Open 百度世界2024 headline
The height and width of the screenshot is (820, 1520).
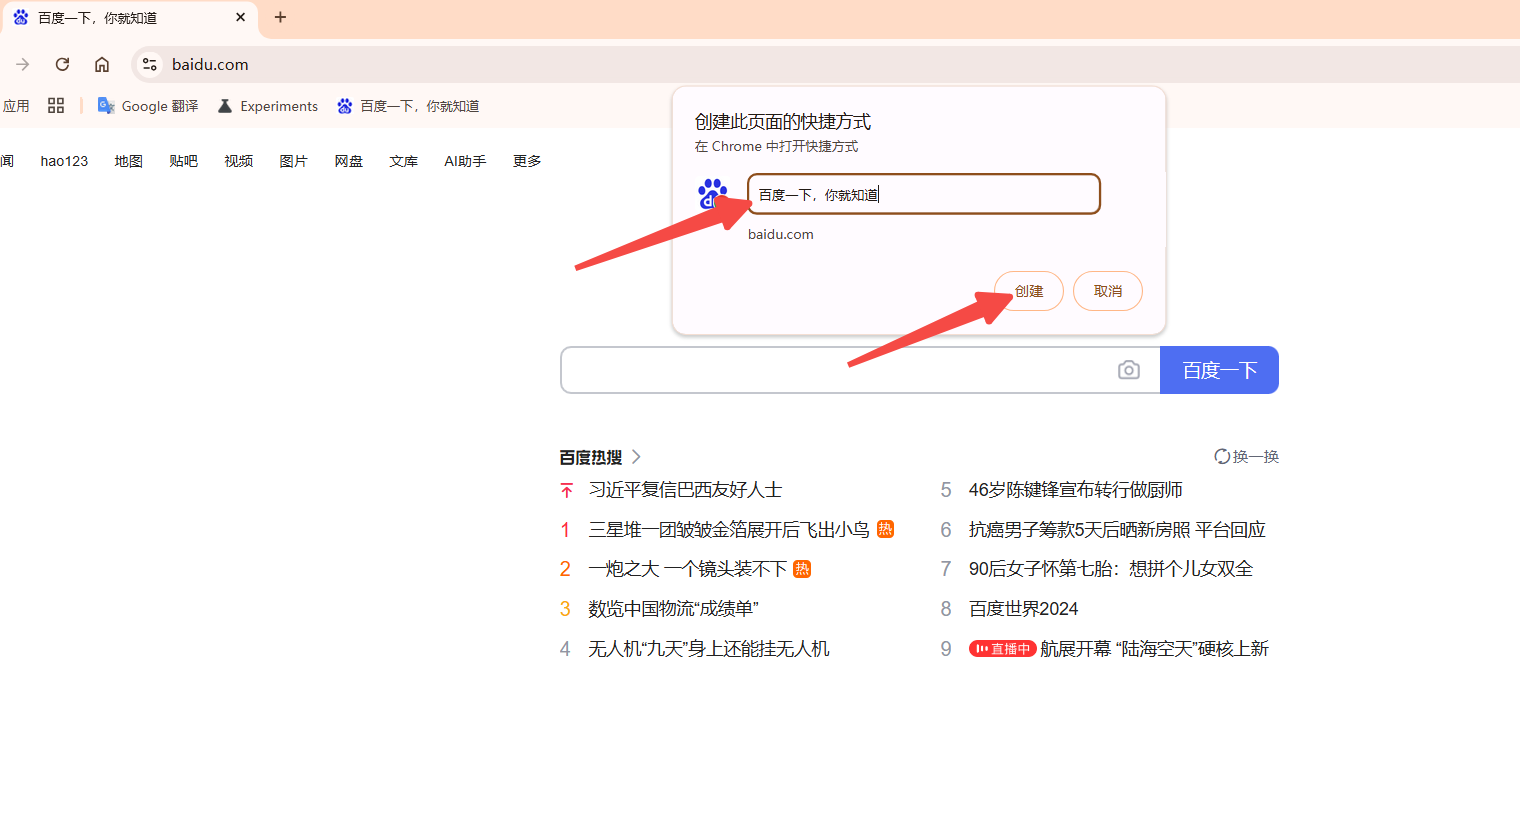pos(1024,609)
